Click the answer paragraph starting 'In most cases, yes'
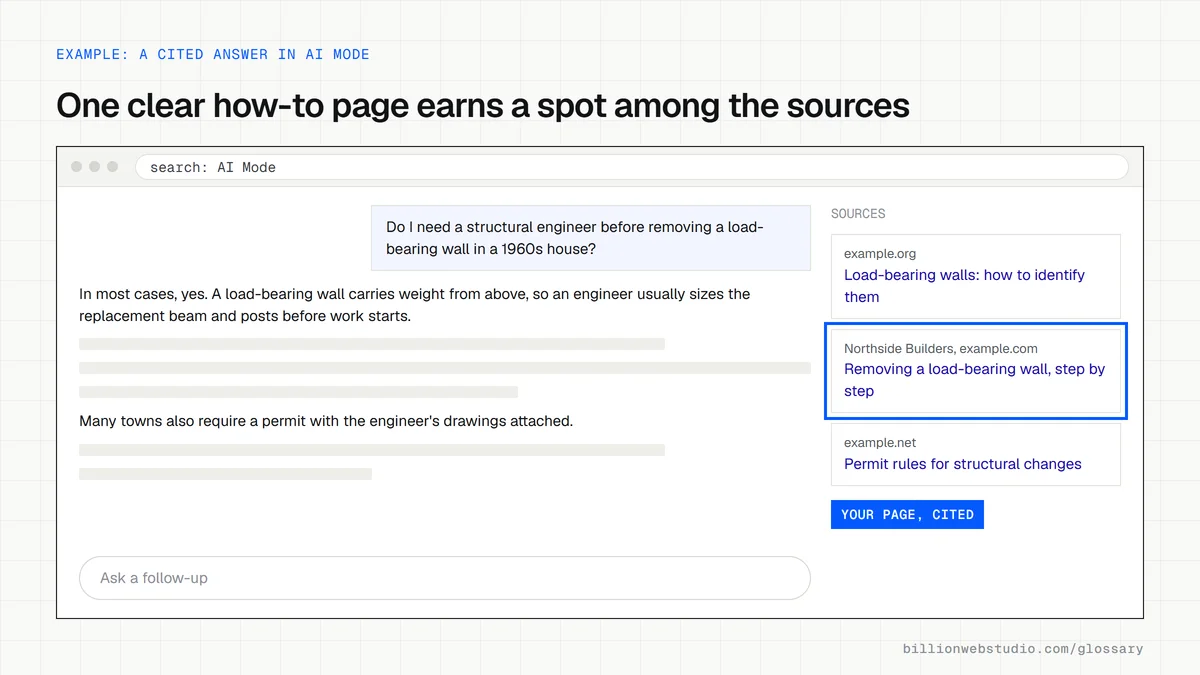This screenshot has height=675, width=1200. pyautogui.click(x=415, y=305)
